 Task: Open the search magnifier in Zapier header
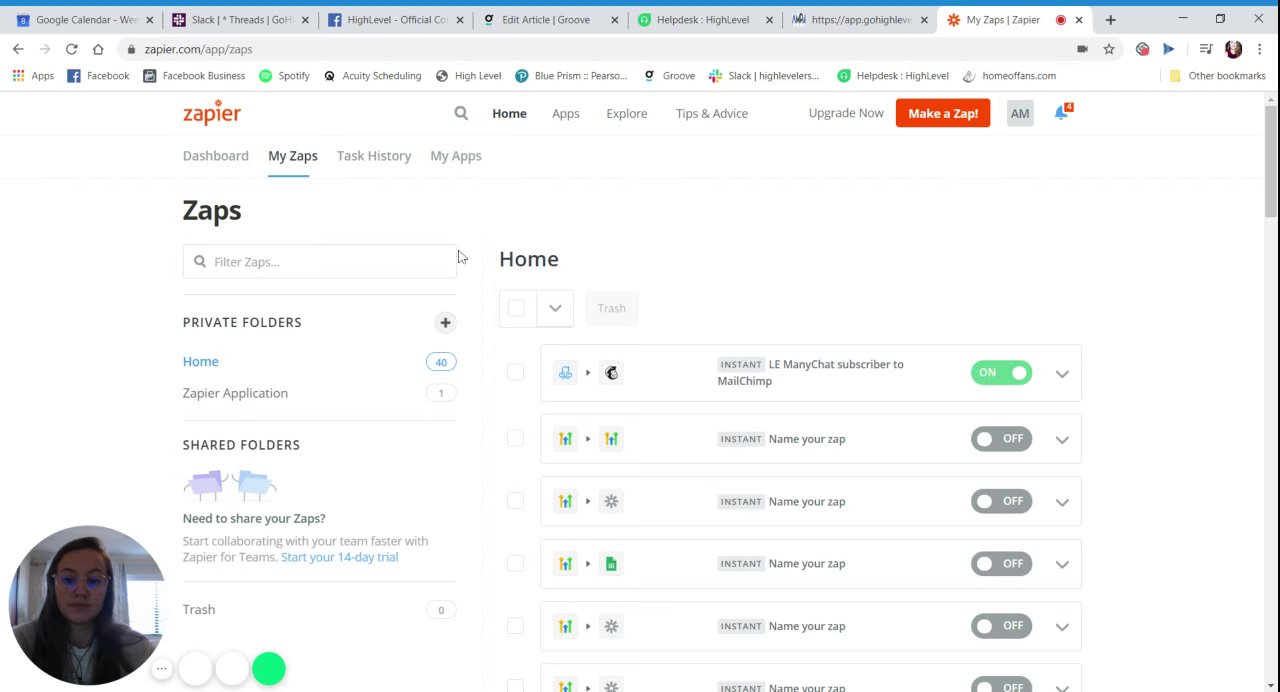[461, 113]
